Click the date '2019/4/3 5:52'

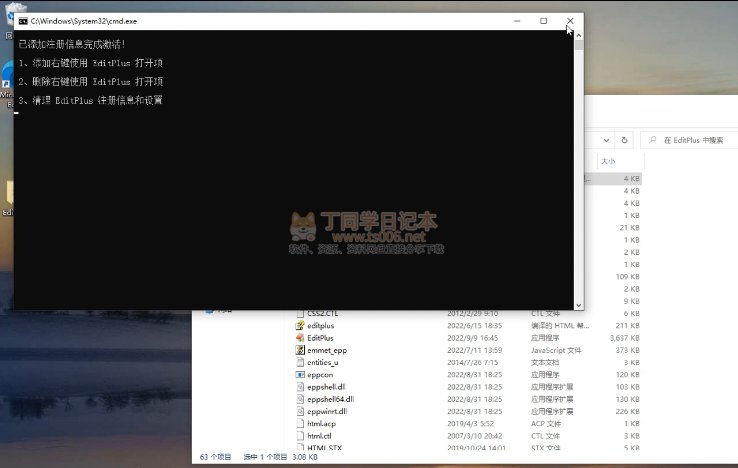(x=470, y=424)
